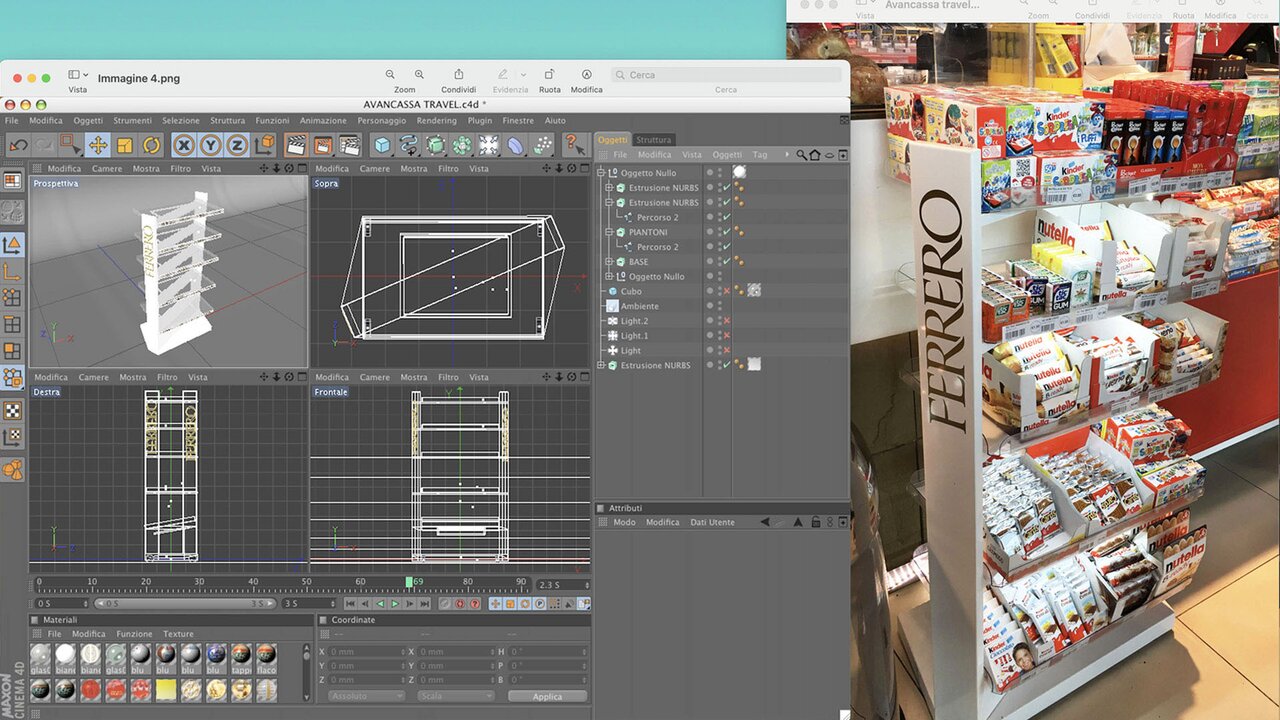Render active view clapperboard icon
This screenshot has height=720, width=1280.
pyautogui.click(x=296, y=146)
